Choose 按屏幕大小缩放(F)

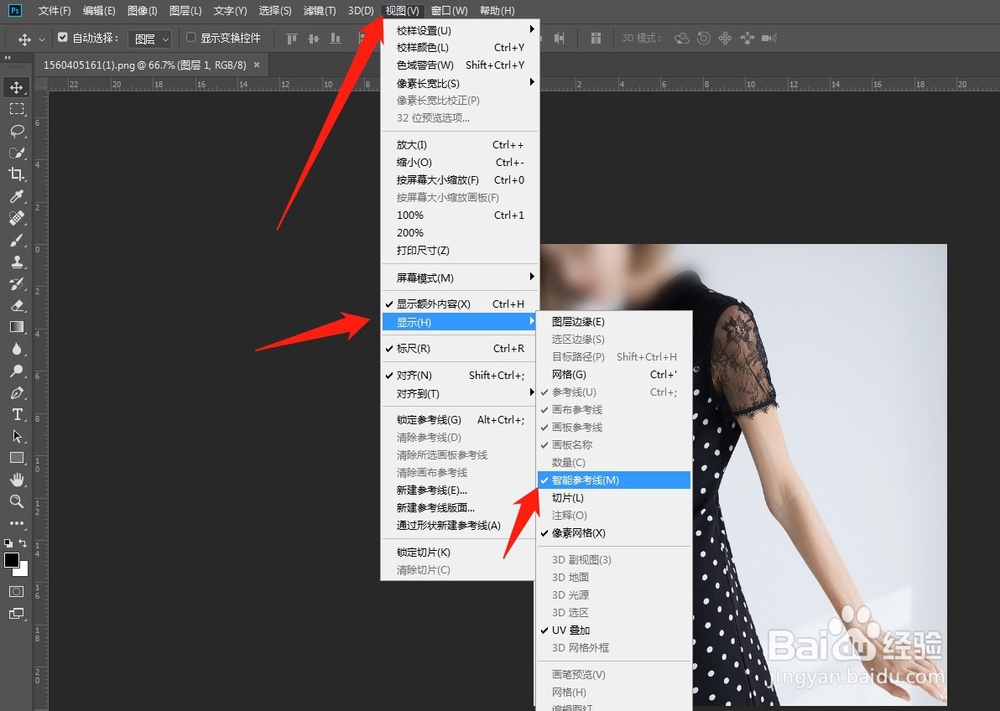click(x=459, y=180)
